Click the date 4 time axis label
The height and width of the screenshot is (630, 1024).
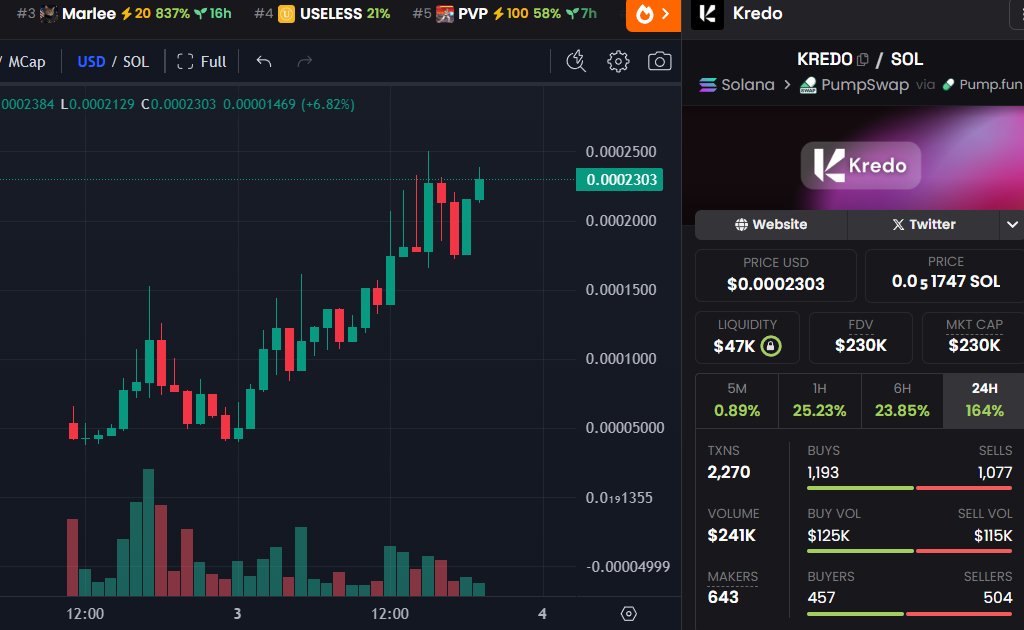click(x=542, y=614)
